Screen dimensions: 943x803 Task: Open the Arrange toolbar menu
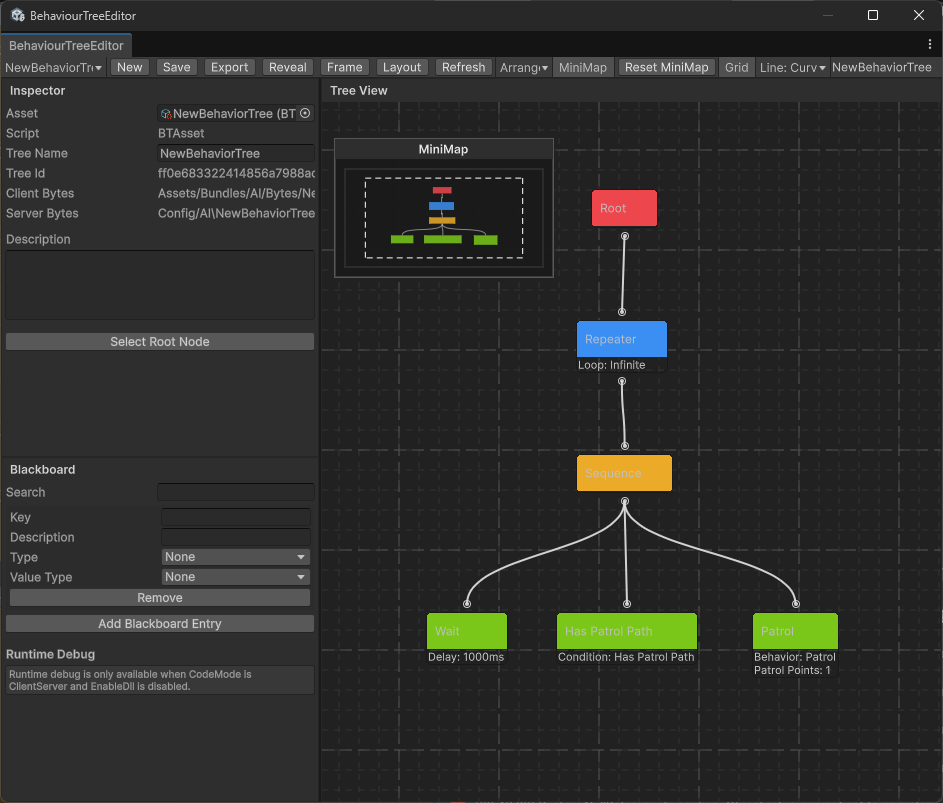[x=523, y=67]
